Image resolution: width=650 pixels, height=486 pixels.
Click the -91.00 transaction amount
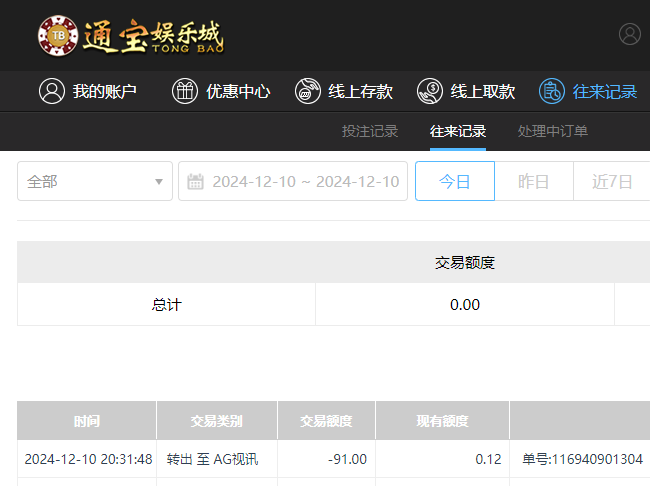coord(347,459)
